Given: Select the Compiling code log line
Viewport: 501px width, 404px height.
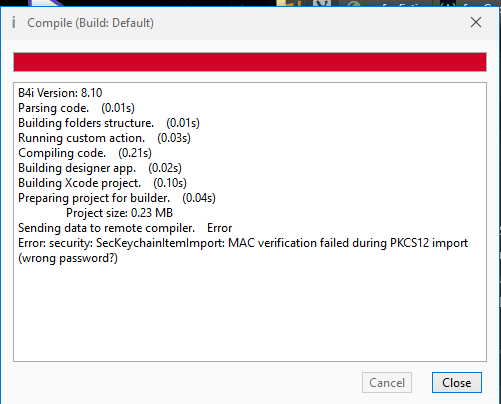Looking at the screenshot, I should (85, 153).
